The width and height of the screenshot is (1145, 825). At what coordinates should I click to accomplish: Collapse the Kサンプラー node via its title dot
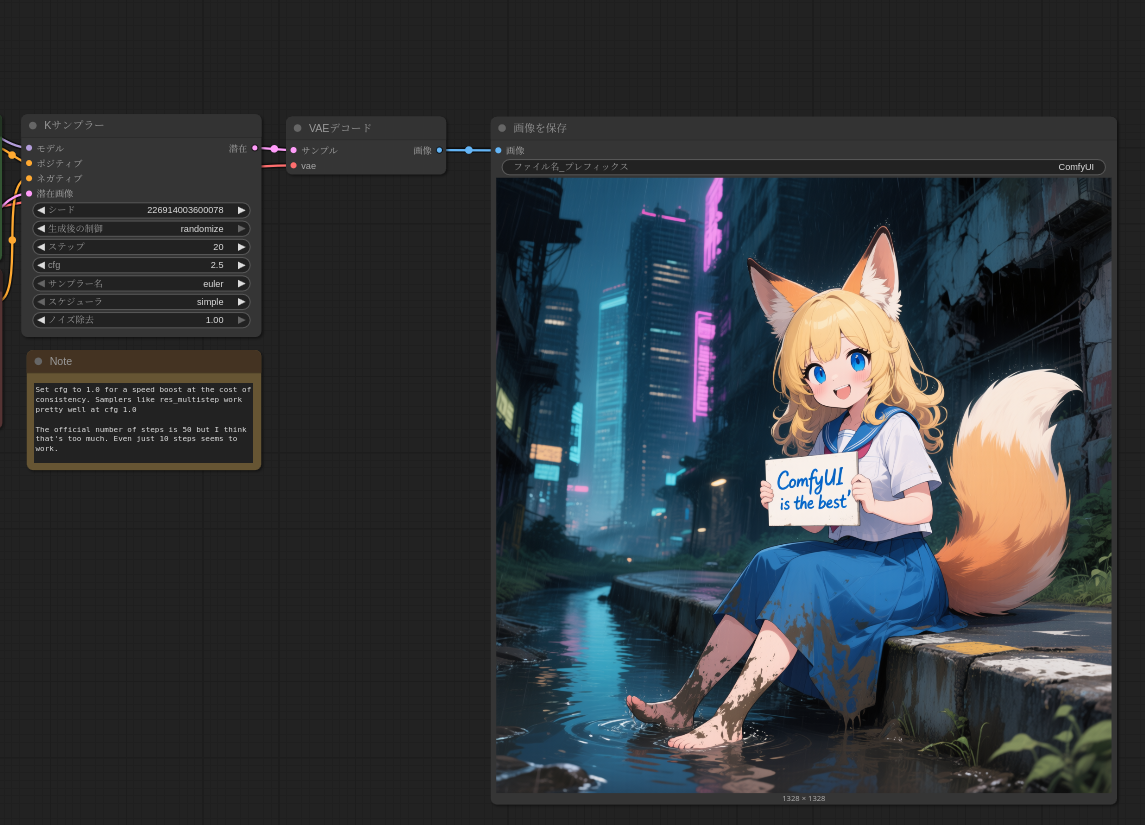click(33, 125)
